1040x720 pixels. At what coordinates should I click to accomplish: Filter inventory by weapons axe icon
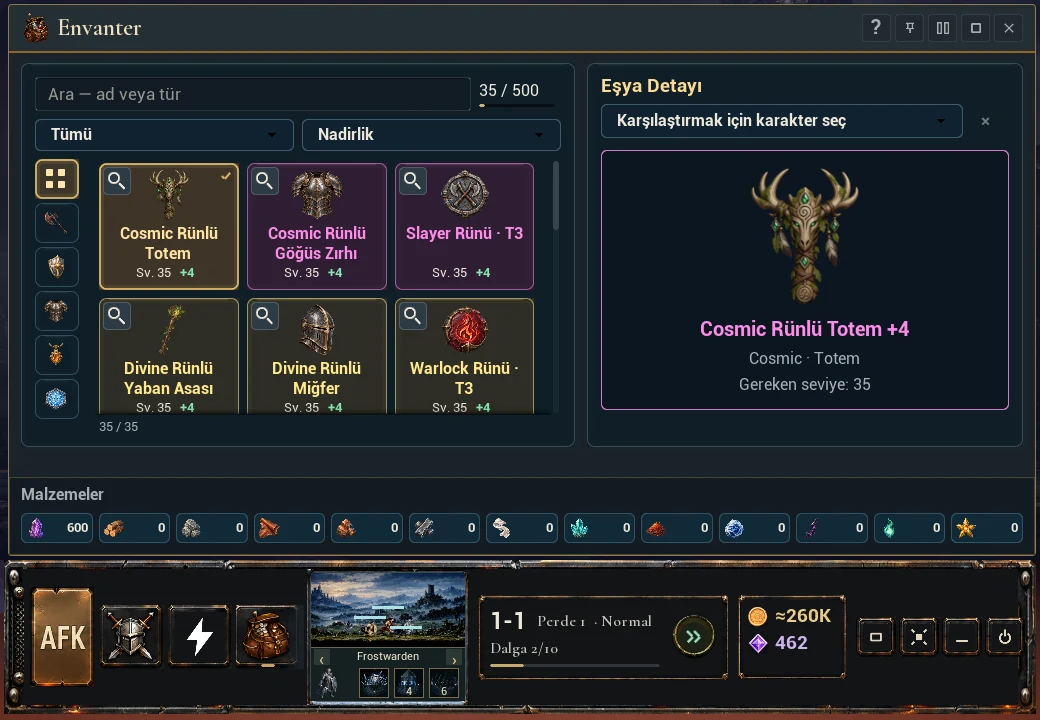pos(56,223)
